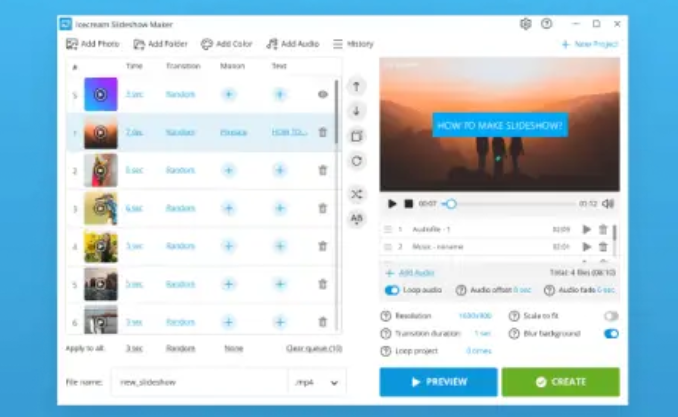Viewport: 678px width, 417px height.
Task: Play the slideshow preview with the play icon
Action: point(392,203)
